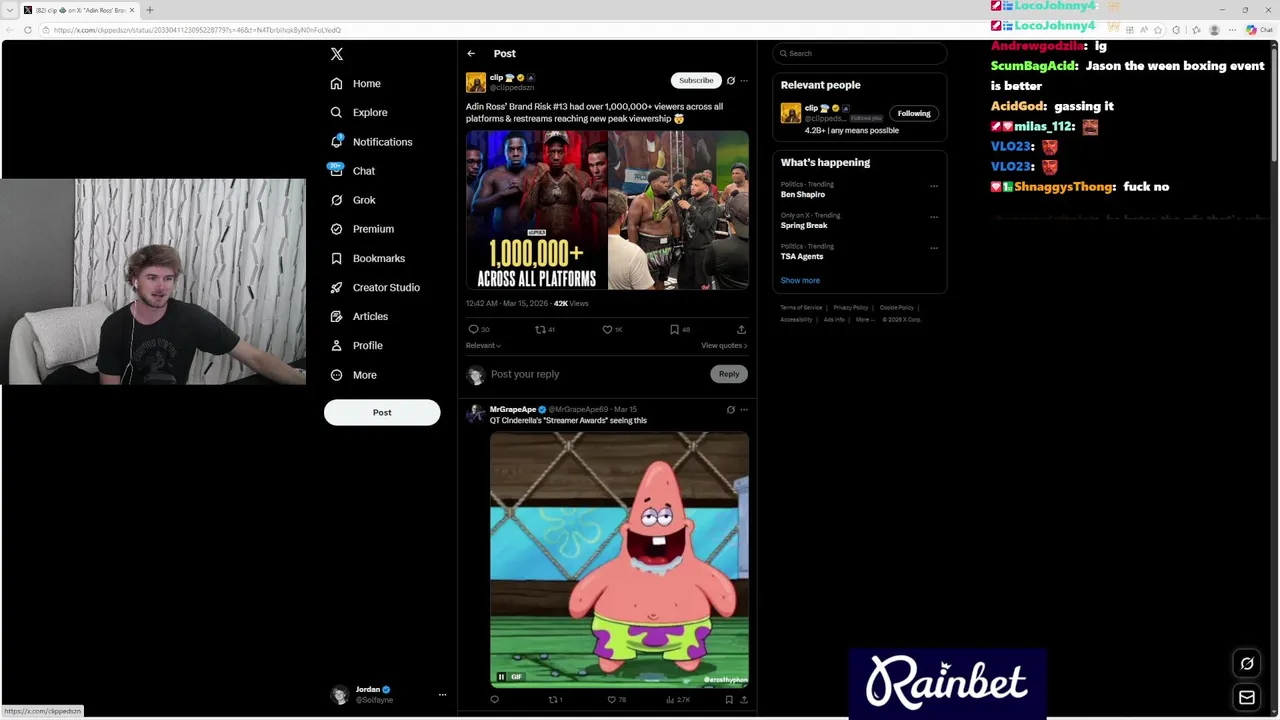Open the clip author avatar on the post
The width and height of the screenshot is (1280, 720).
pos(476,83)
